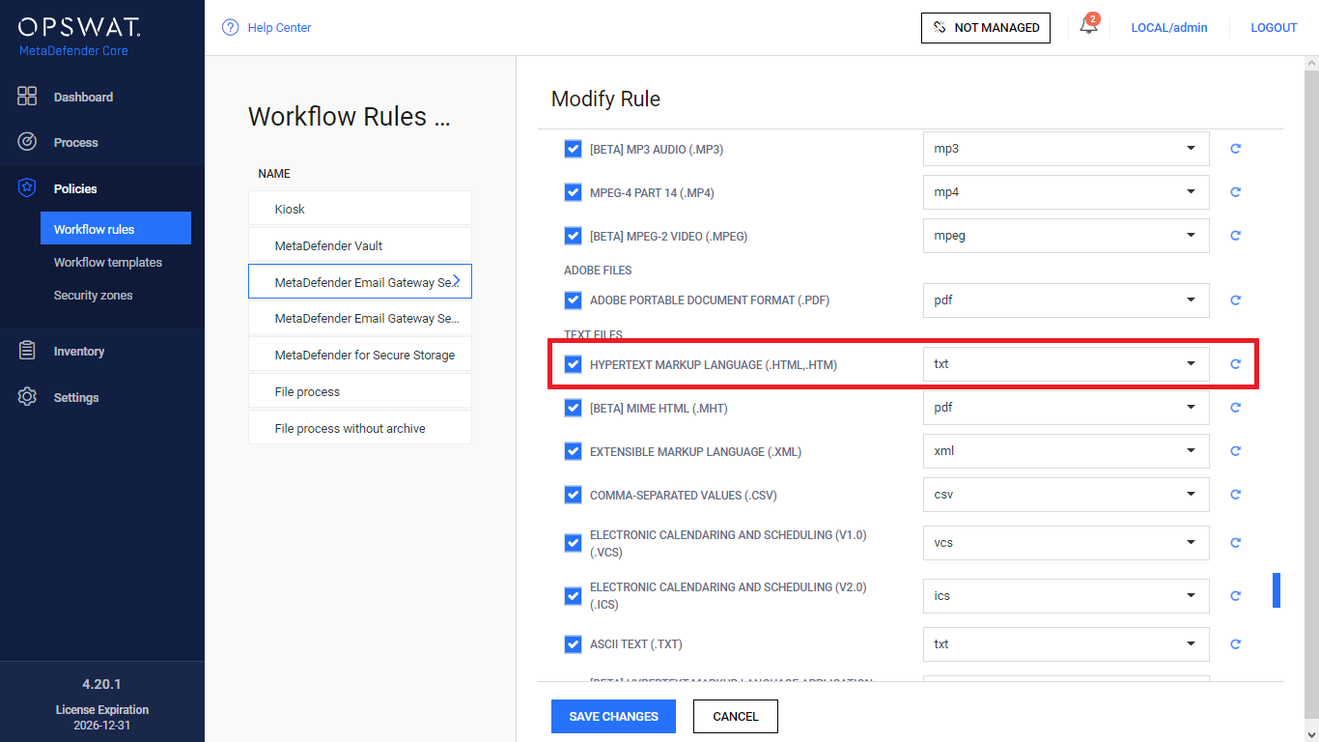Select the Security zones submenu

[93, 295]
